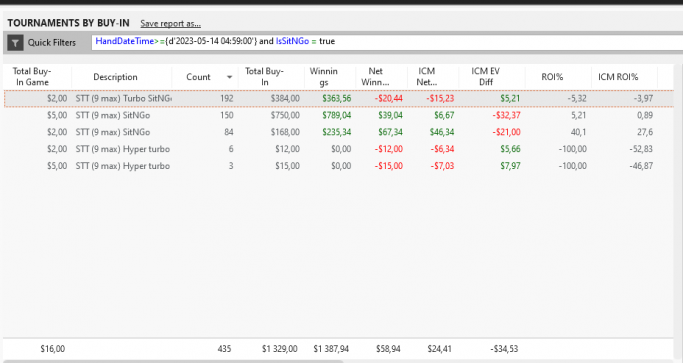Click the net winnings cell '-$15,00'

pos(389,166)
